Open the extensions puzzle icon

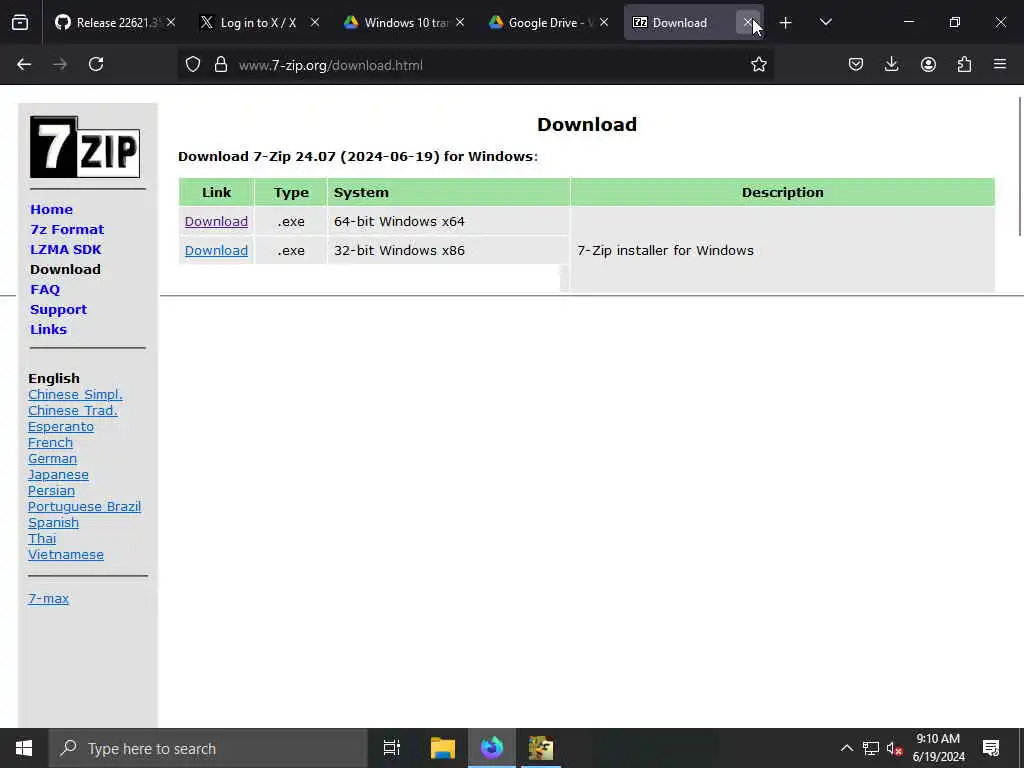click(964, 64)
